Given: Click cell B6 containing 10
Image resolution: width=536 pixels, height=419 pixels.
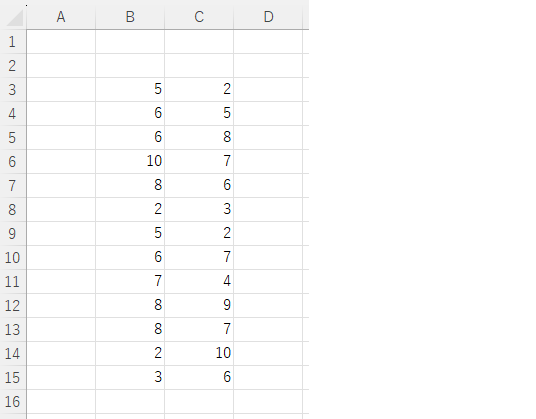Looking at the screenshot, I should click(130, 161).
